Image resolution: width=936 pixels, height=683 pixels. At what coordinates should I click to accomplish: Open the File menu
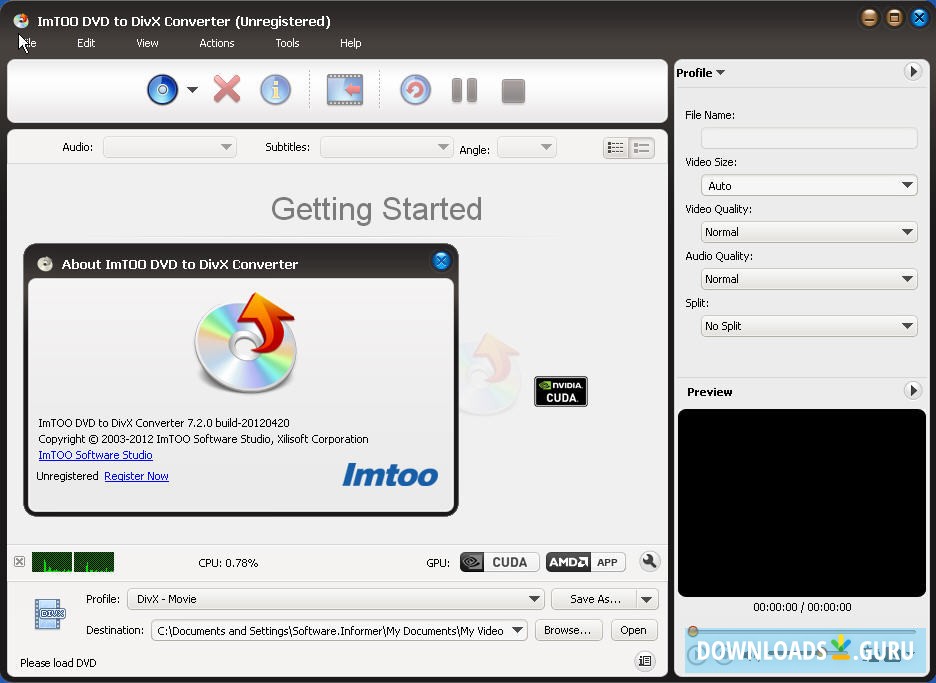click(27, 43)
